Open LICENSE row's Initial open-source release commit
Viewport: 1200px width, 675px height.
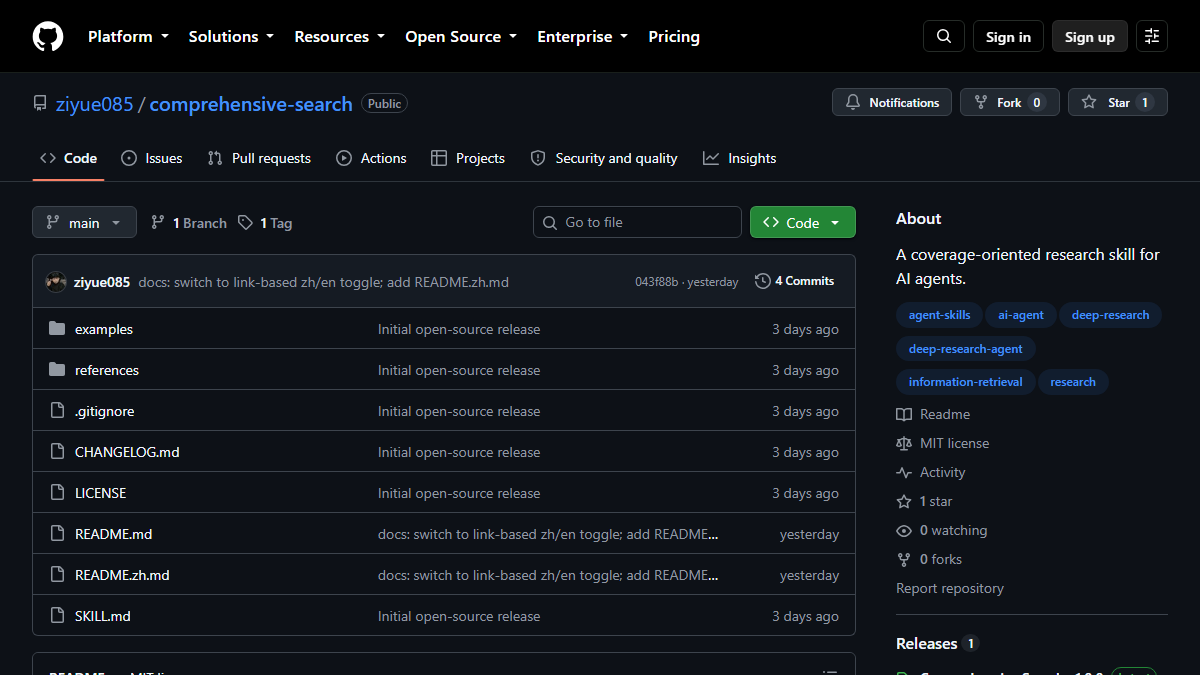(x=459, y=493)
